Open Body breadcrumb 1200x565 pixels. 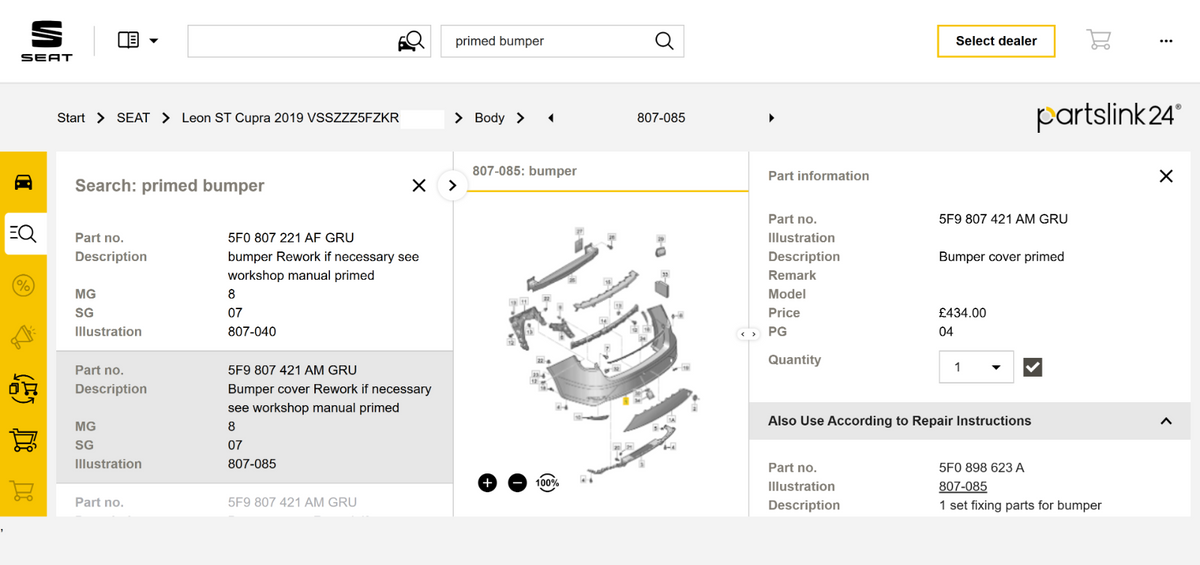pos(489,118)
